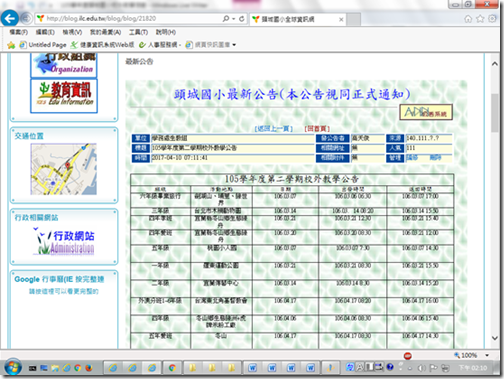Image resolution: width=504 pixels, height=379 pixels.
Task: Refresh the page with the reload icon
Action: [242, 19]
